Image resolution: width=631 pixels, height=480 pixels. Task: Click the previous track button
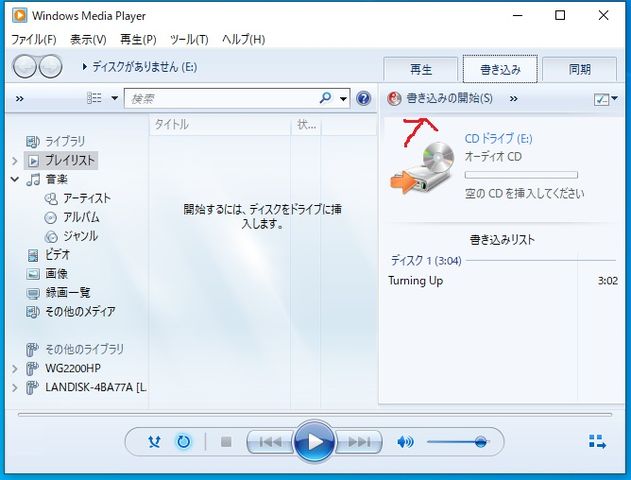coord(270,442)
